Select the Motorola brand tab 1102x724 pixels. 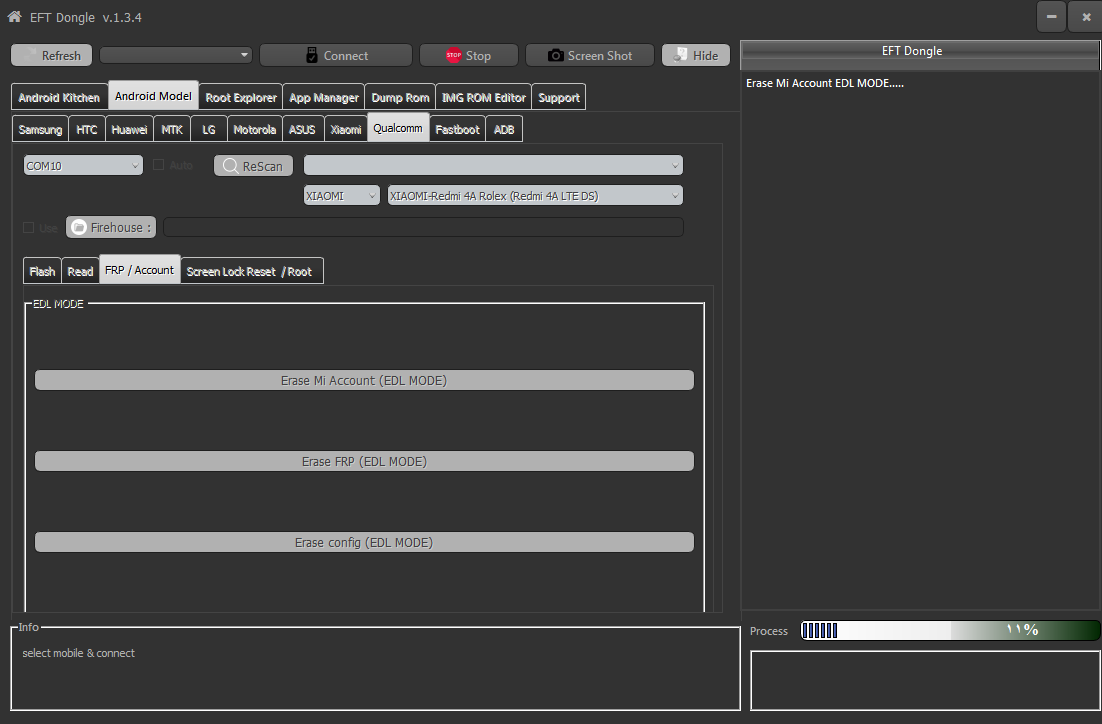pos(254,129)
